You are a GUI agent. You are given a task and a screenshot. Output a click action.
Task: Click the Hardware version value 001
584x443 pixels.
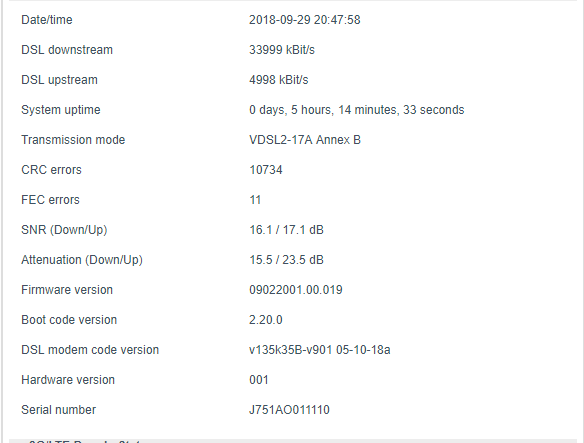pos(258,380)
